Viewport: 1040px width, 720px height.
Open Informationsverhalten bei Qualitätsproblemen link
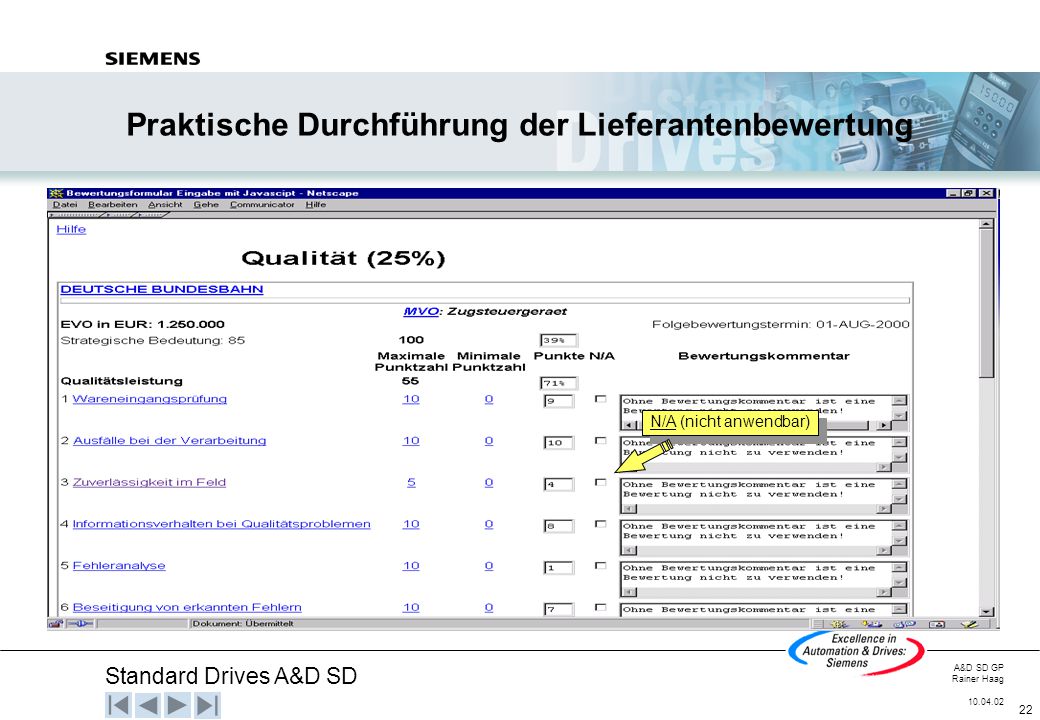pyautogui.click(x=222, y=524)
